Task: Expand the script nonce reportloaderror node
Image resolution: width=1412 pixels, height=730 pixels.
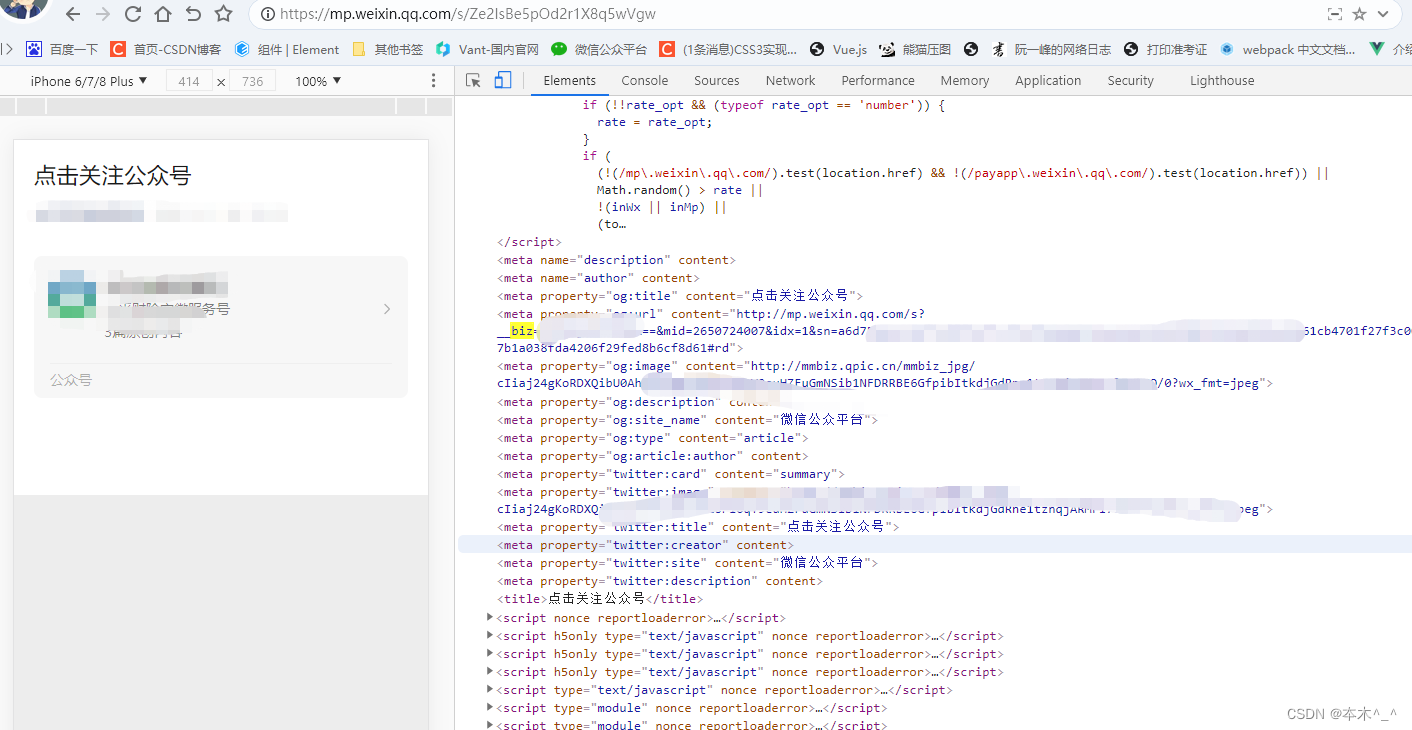Action: [x=491, y=617]
